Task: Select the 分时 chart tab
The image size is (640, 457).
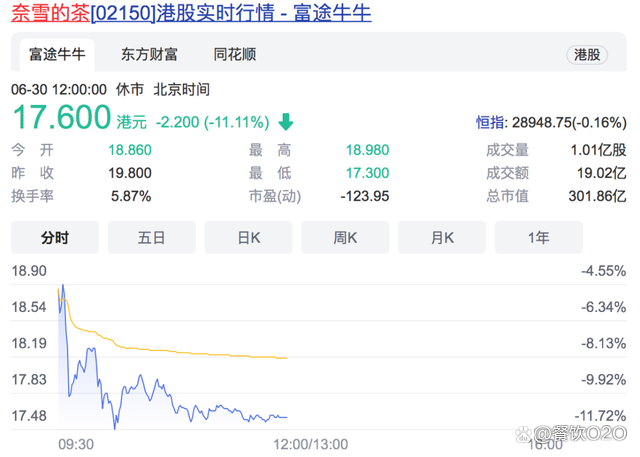Action: pos(55,237)
